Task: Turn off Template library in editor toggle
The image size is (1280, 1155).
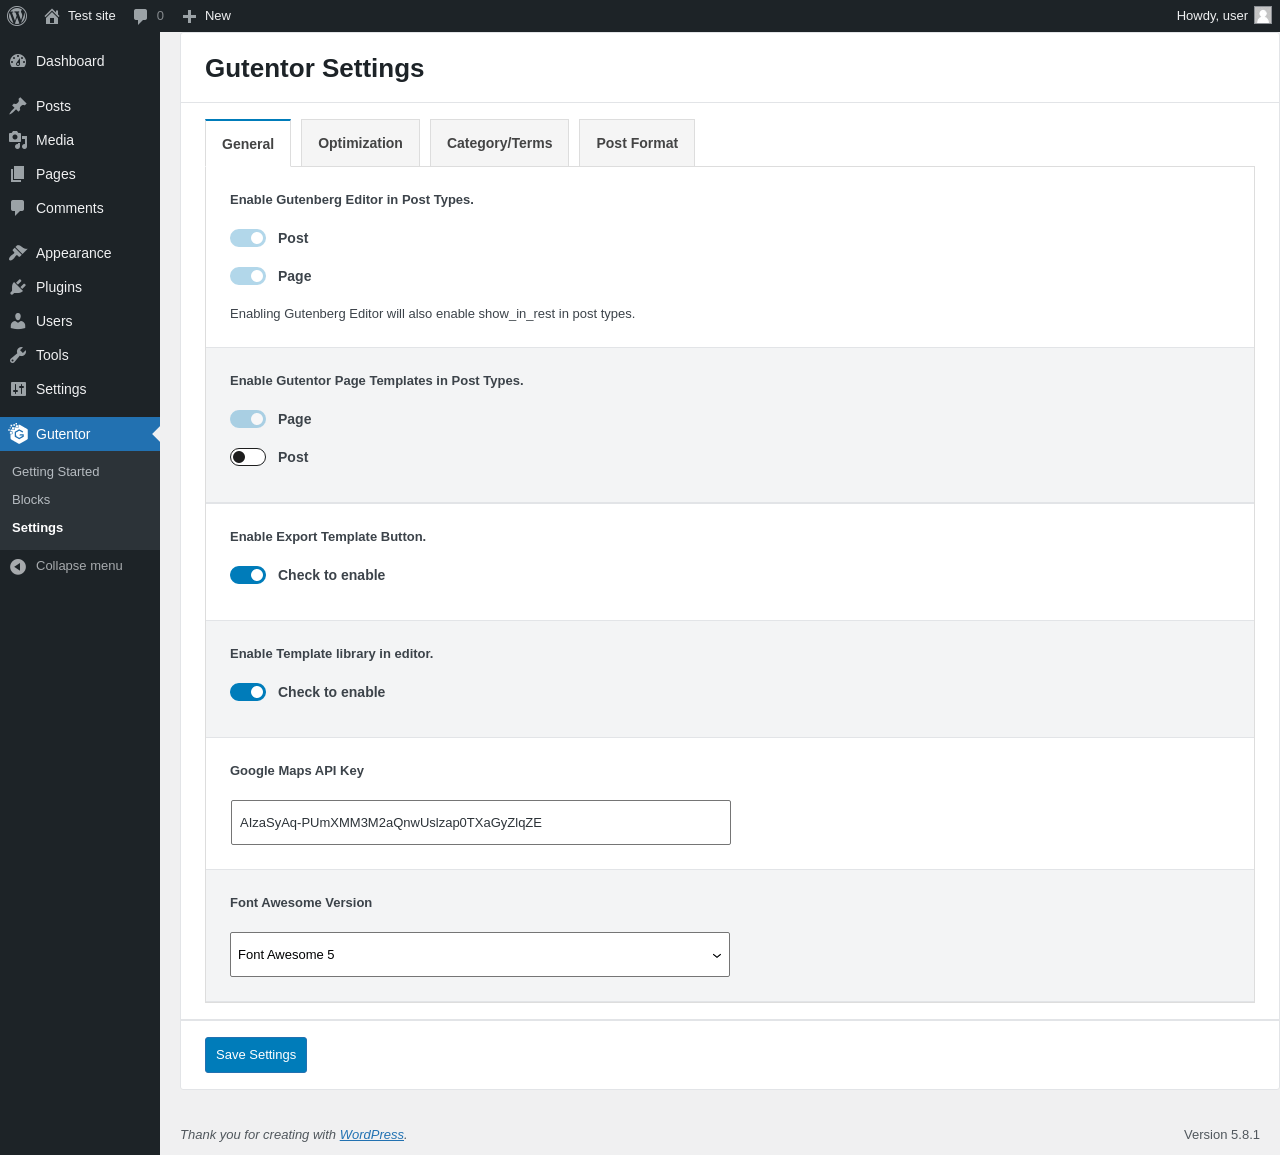Action: (248, 692)
